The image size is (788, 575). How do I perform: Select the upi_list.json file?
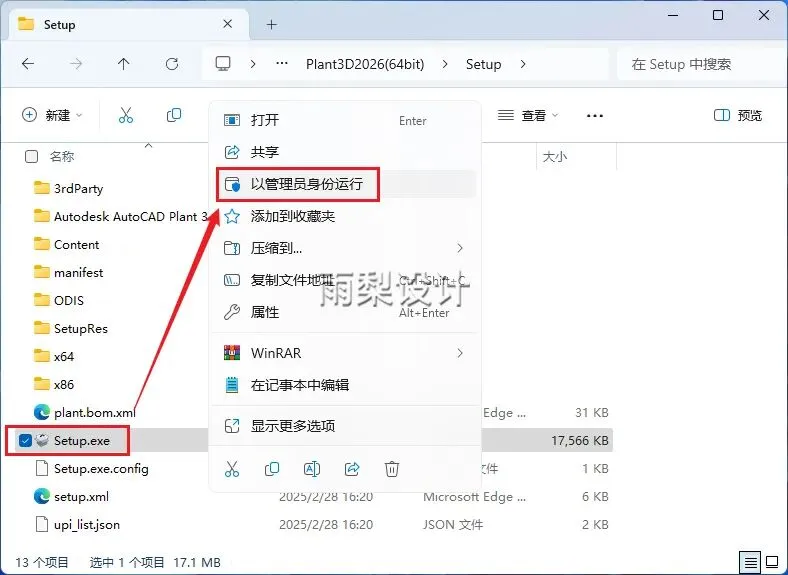click(x=77, y=525)
